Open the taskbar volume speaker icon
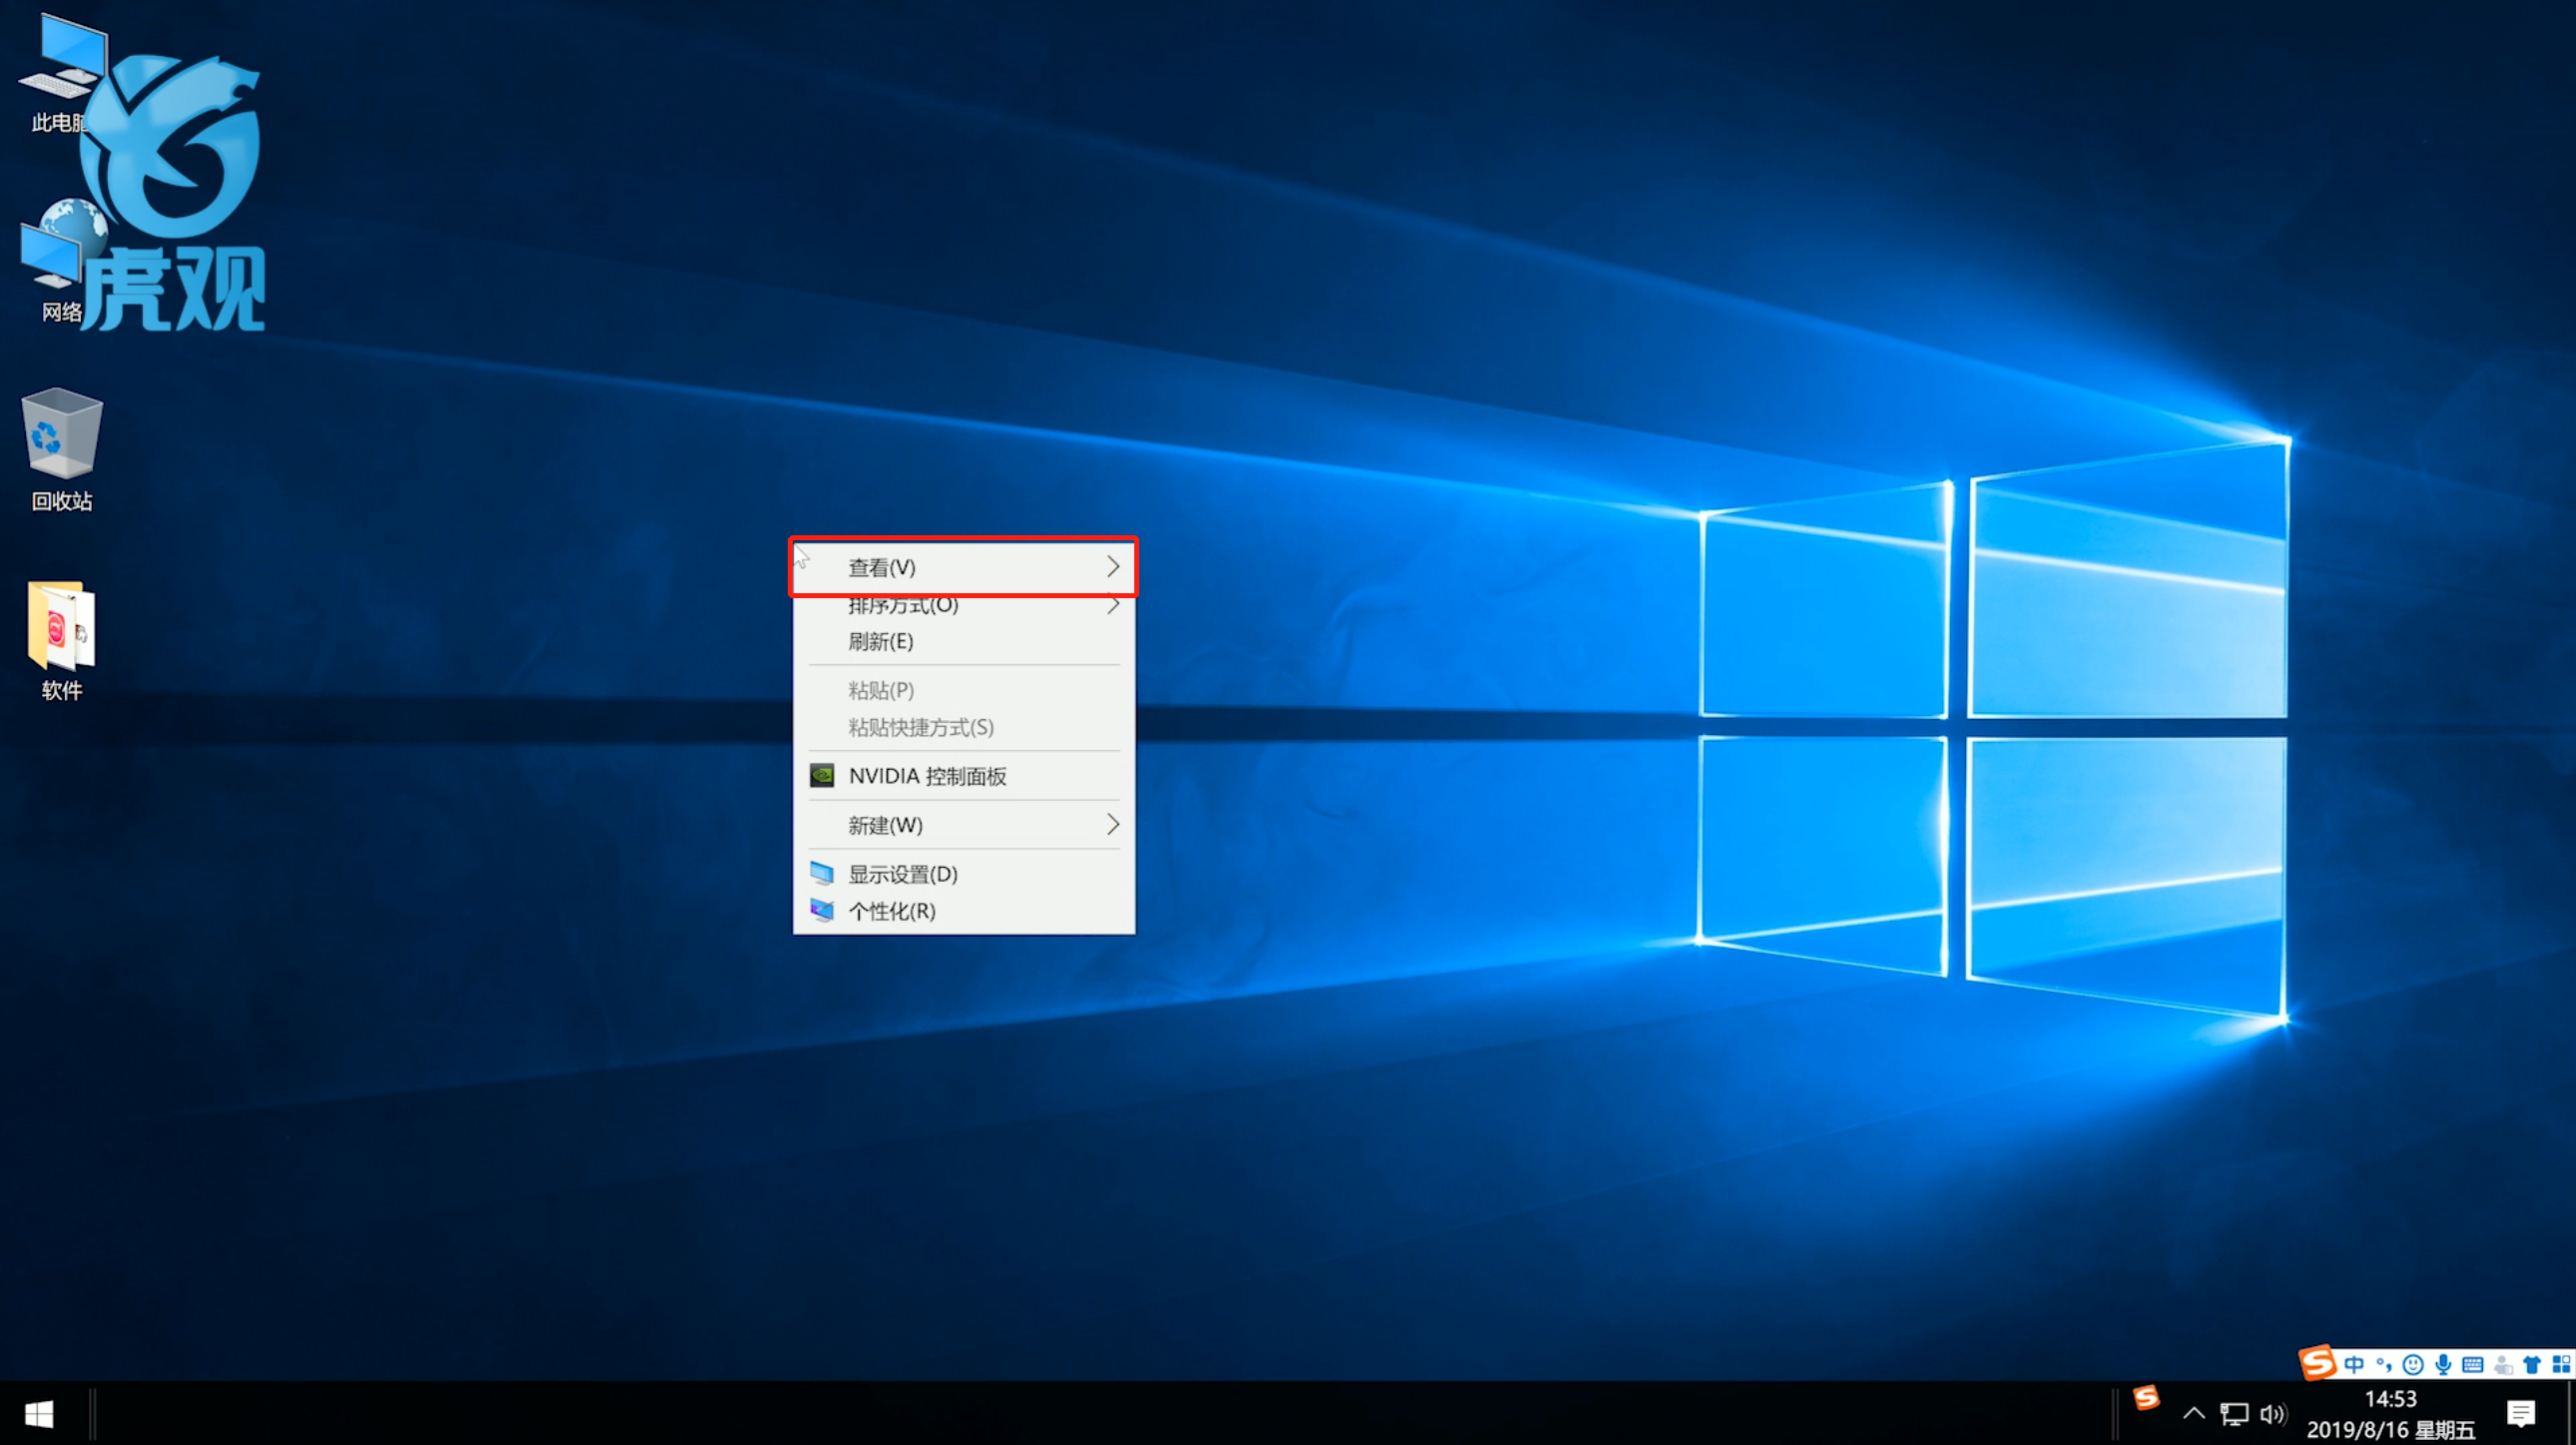The height and width of the screenshot is (1445, 2576). (x=2273, y=1413)
